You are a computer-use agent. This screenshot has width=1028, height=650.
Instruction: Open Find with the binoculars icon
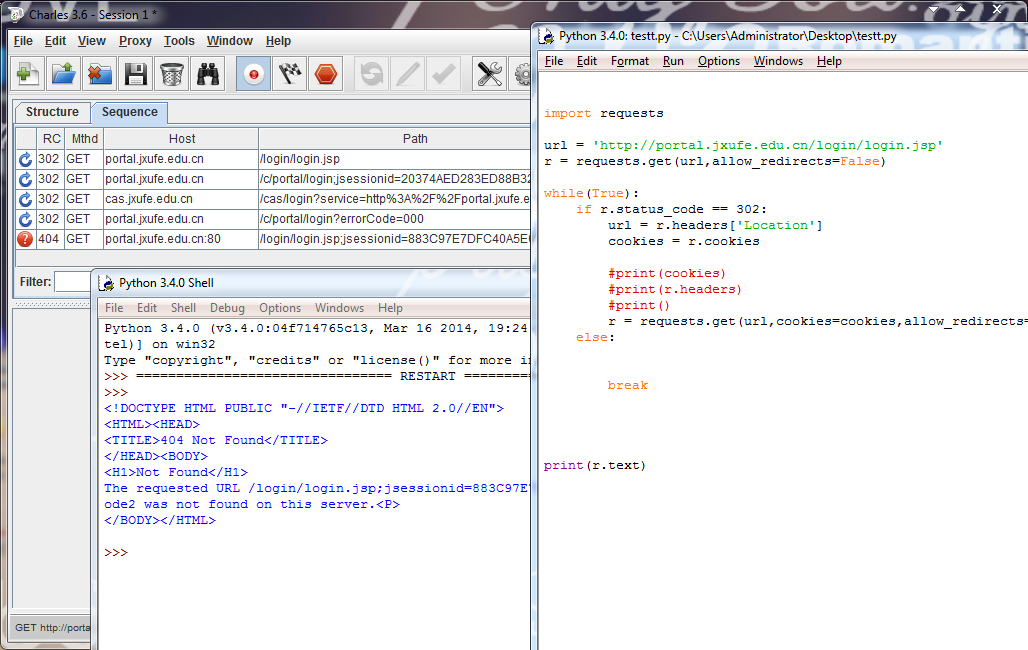[208, 74]
